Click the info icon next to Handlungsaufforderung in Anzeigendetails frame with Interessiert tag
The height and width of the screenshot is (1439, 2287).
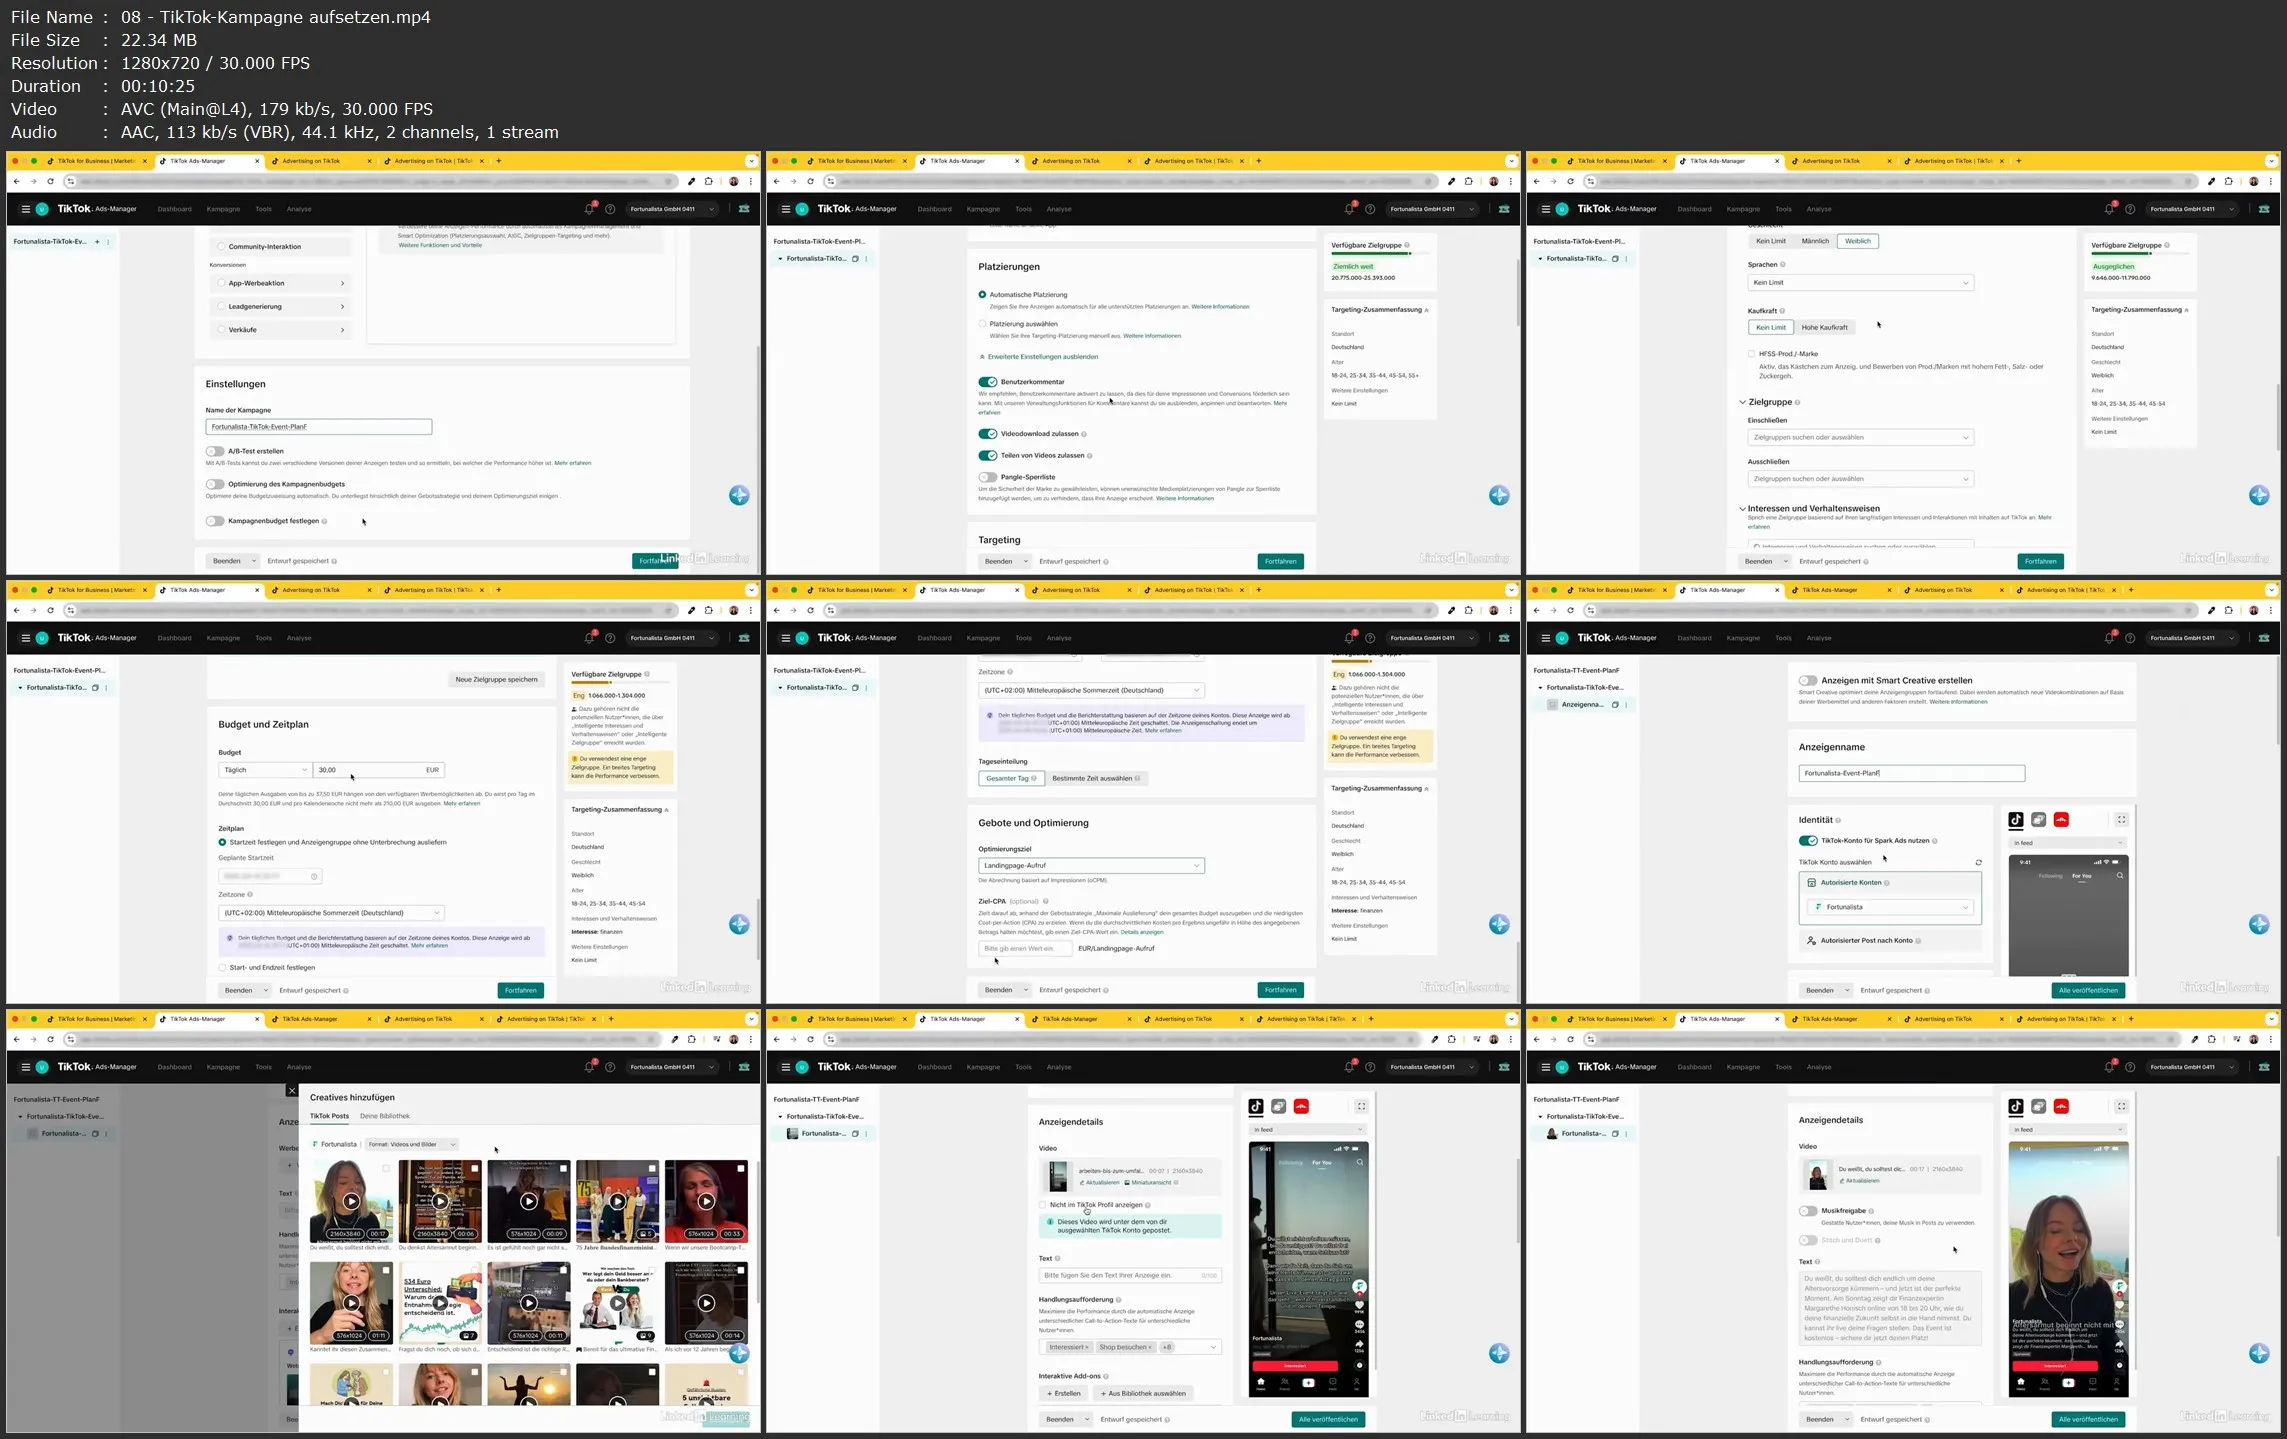[x=1120, y=1300]
